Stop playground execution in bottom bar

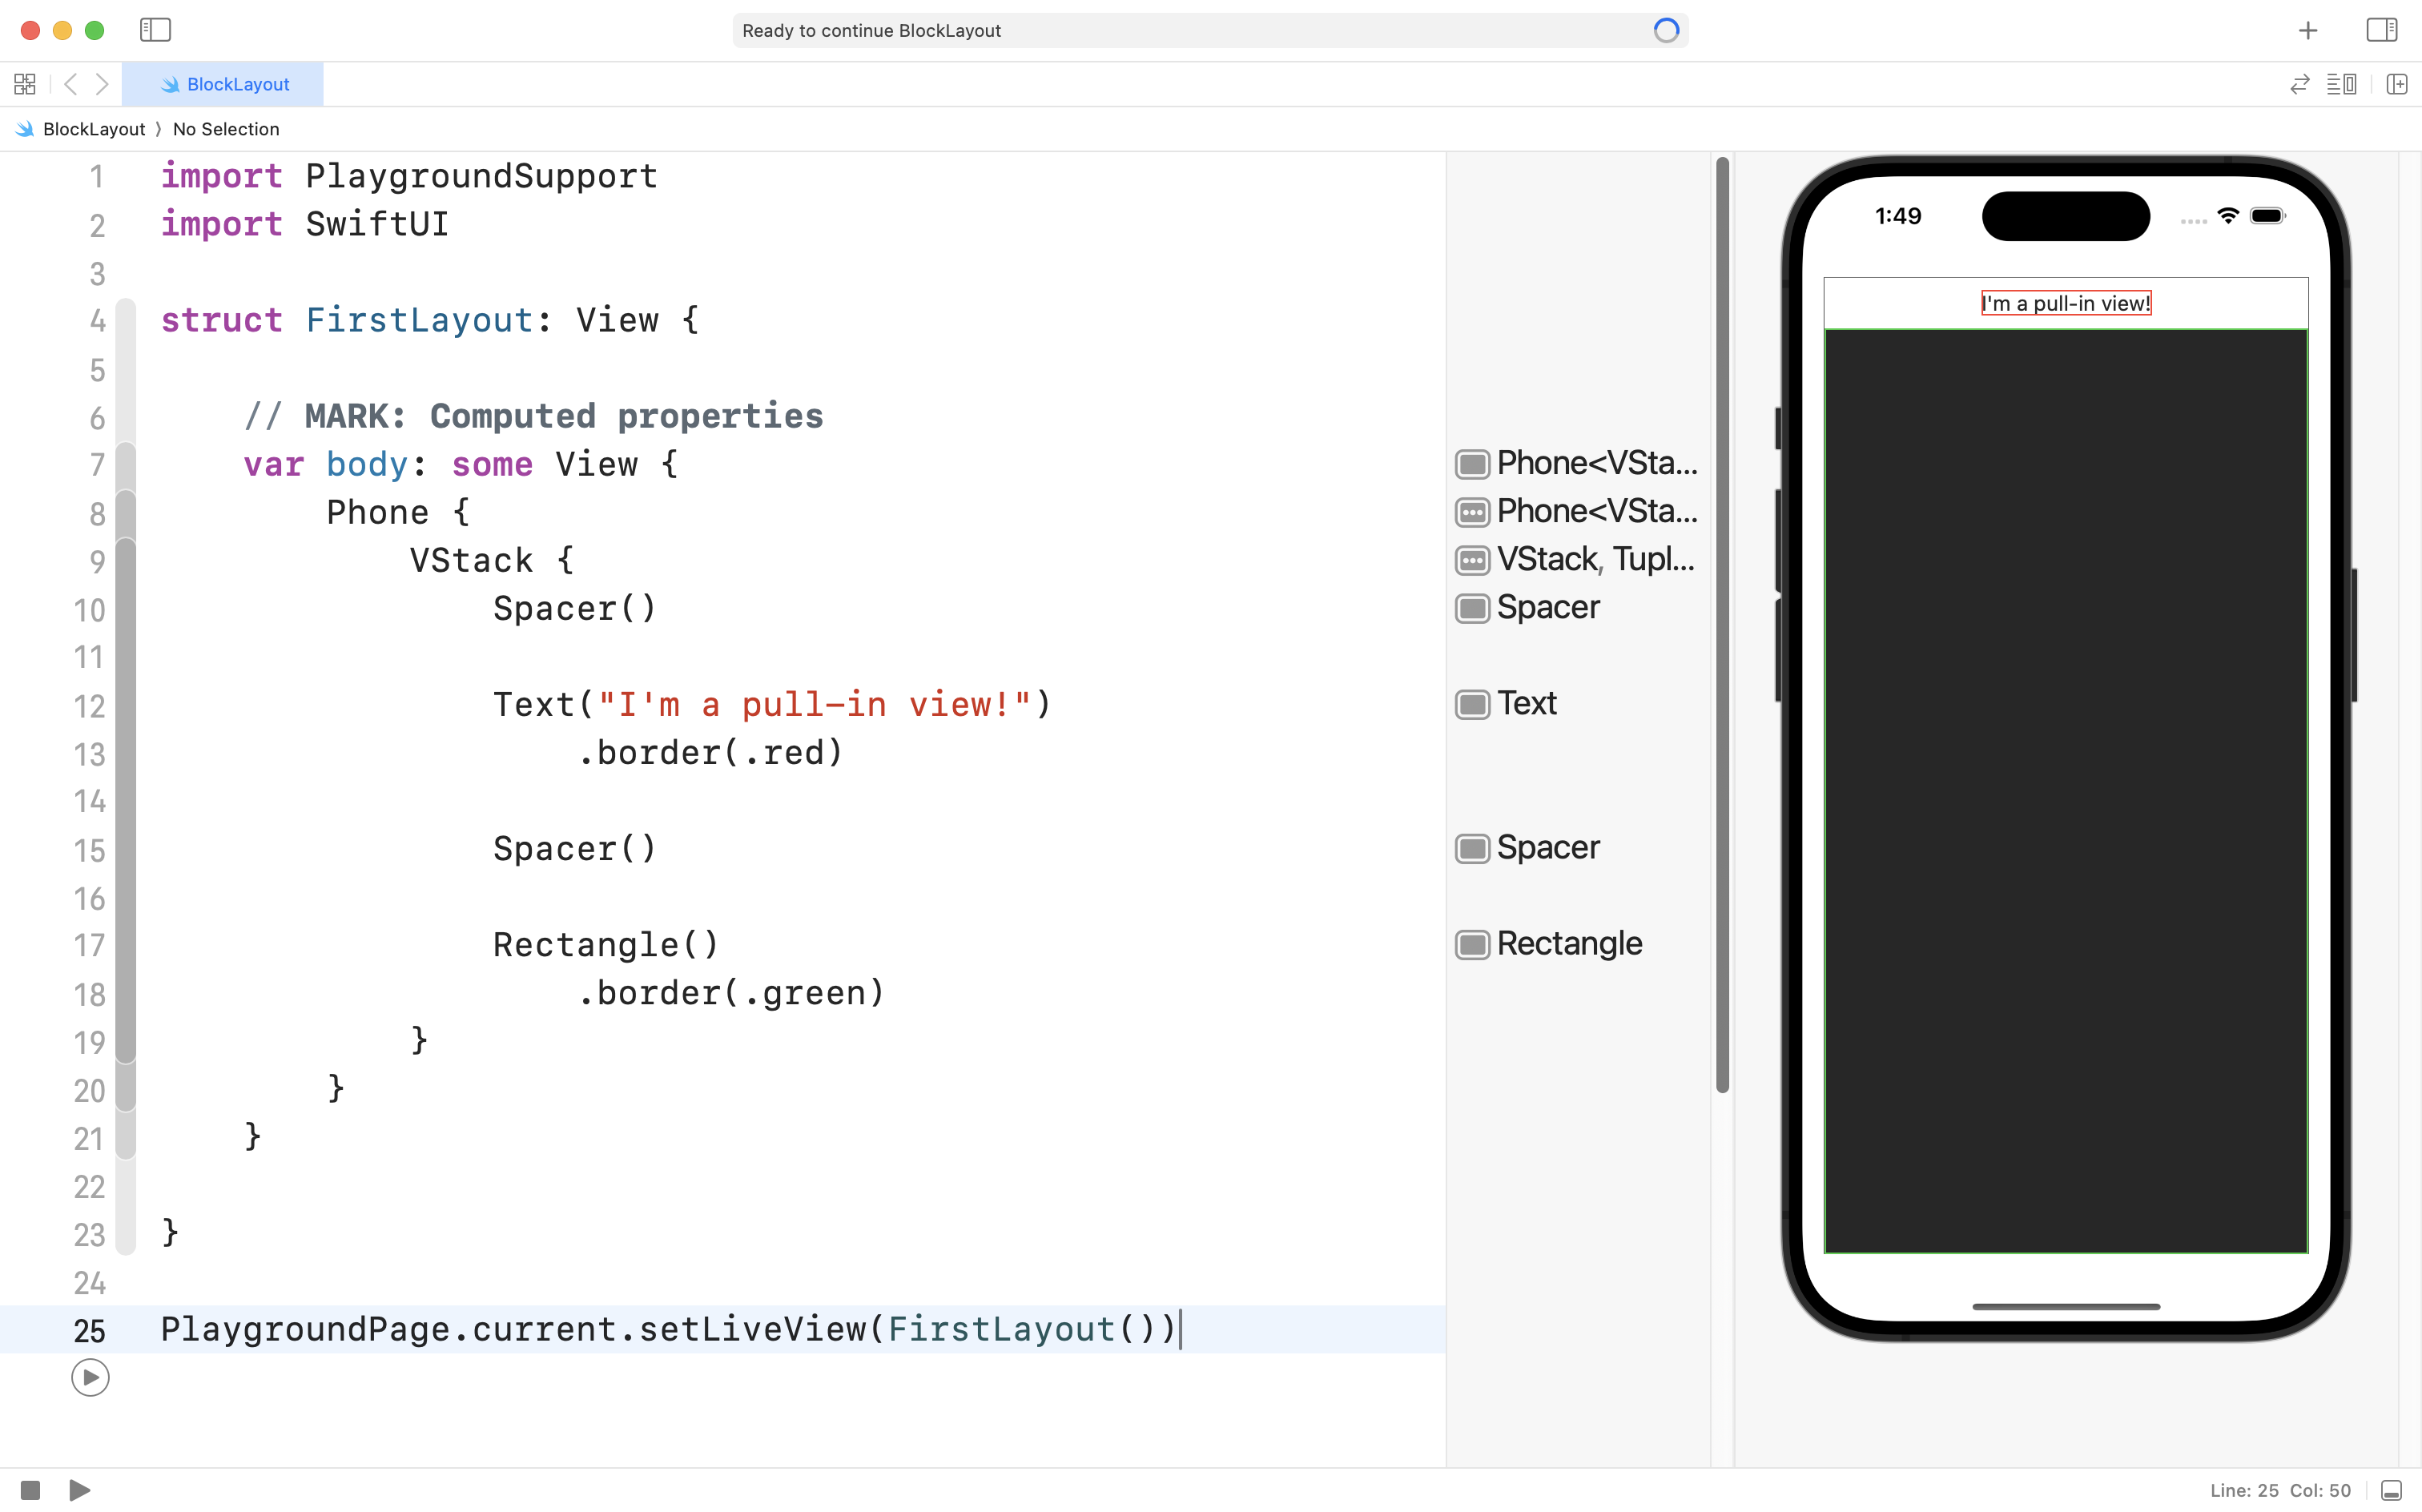(x=30, y=1490)
